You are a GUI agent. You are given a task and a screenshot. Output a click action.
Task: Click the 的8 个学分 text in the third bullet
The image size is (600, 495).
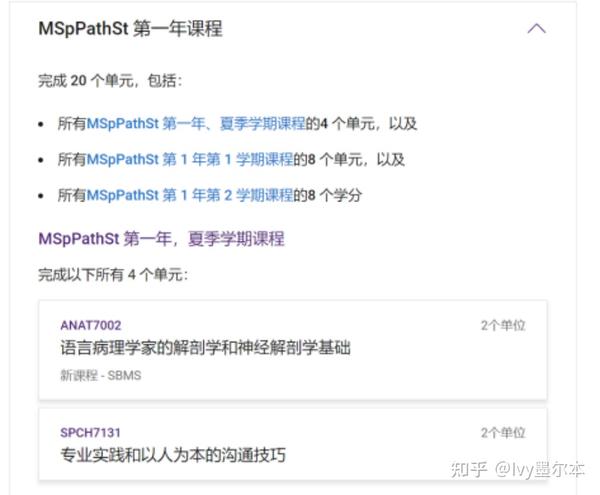pos(328,195)
